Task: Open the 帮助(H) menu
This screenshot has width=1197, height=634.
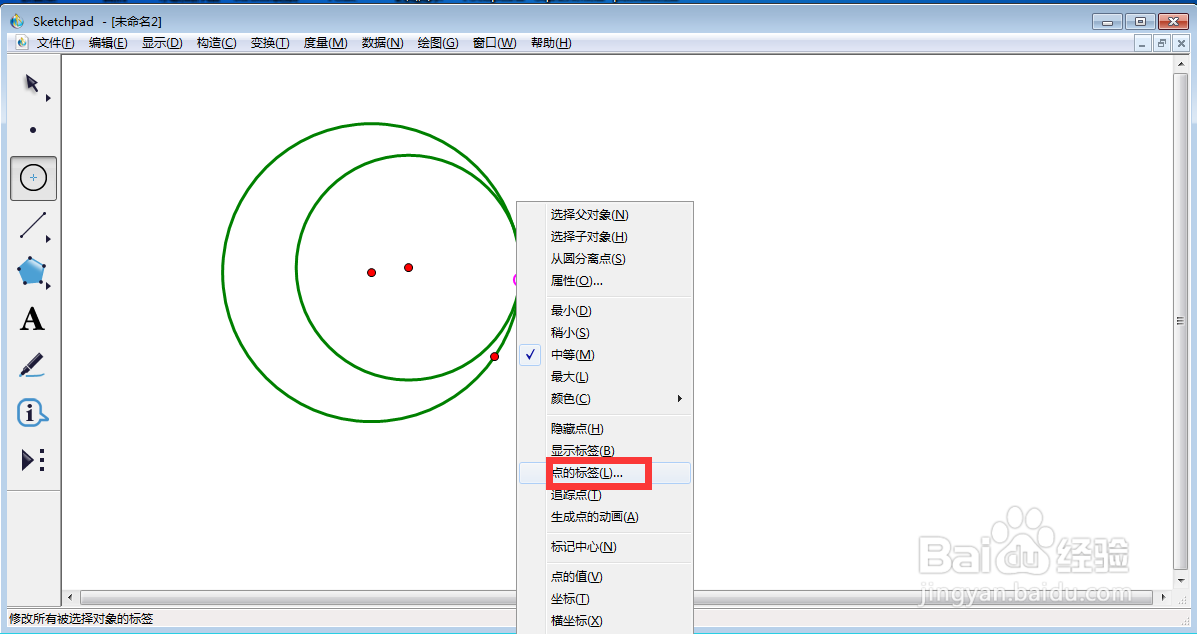Action: point(550,43)
